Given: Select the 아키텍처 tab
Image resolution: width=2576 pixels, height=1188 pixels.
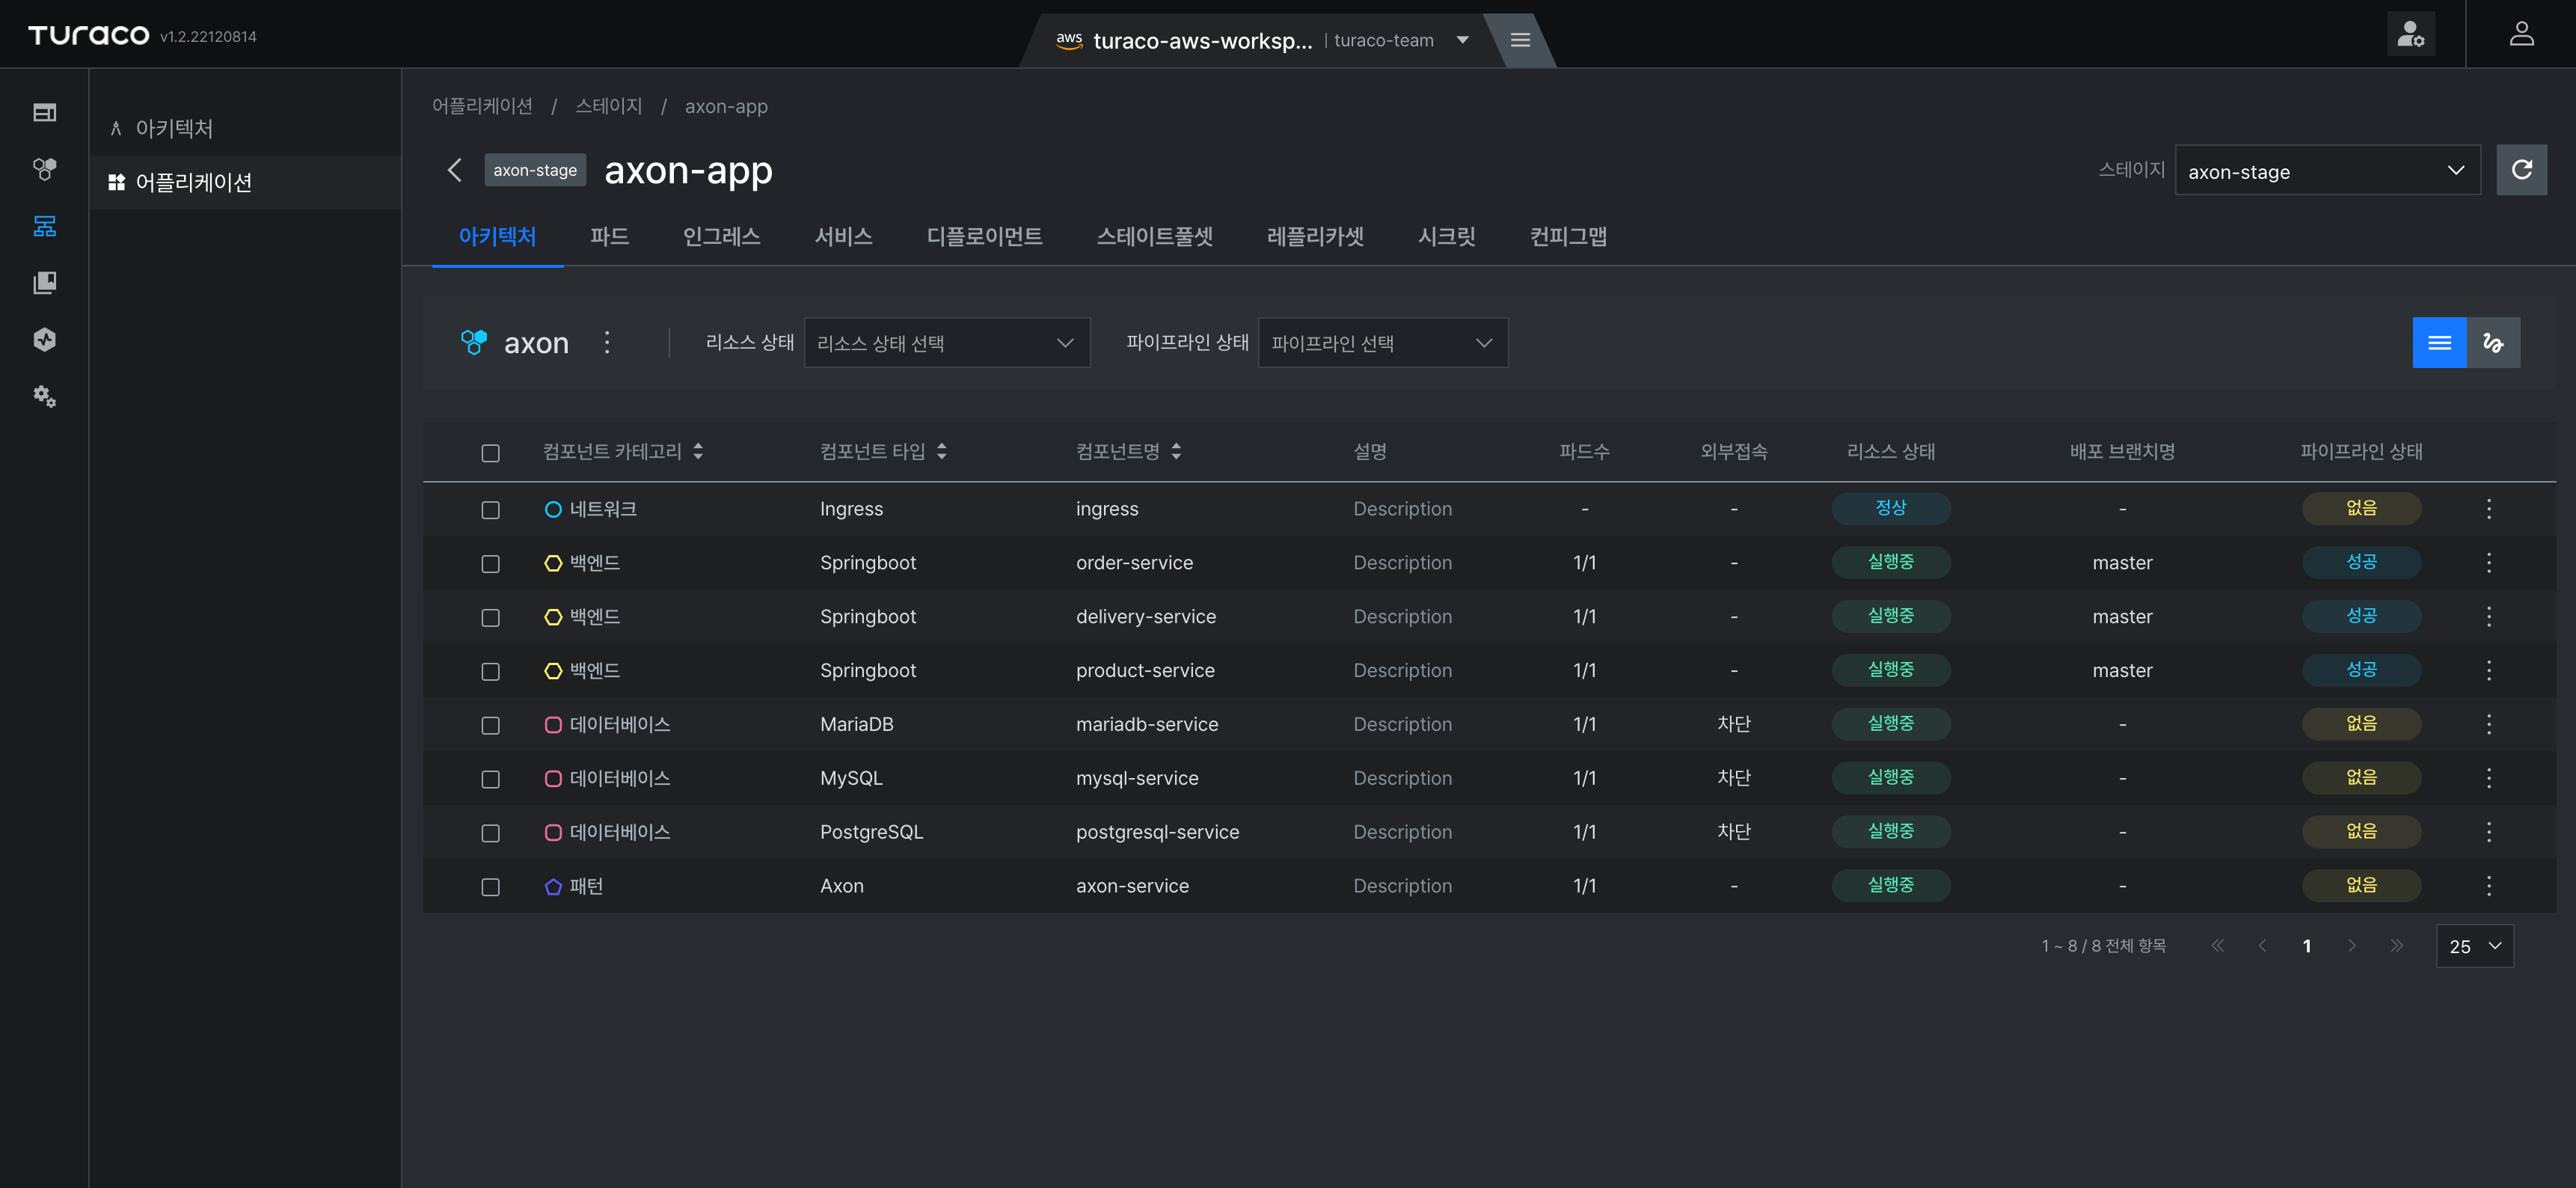Looking at the screenshot, I should [497, 237].
